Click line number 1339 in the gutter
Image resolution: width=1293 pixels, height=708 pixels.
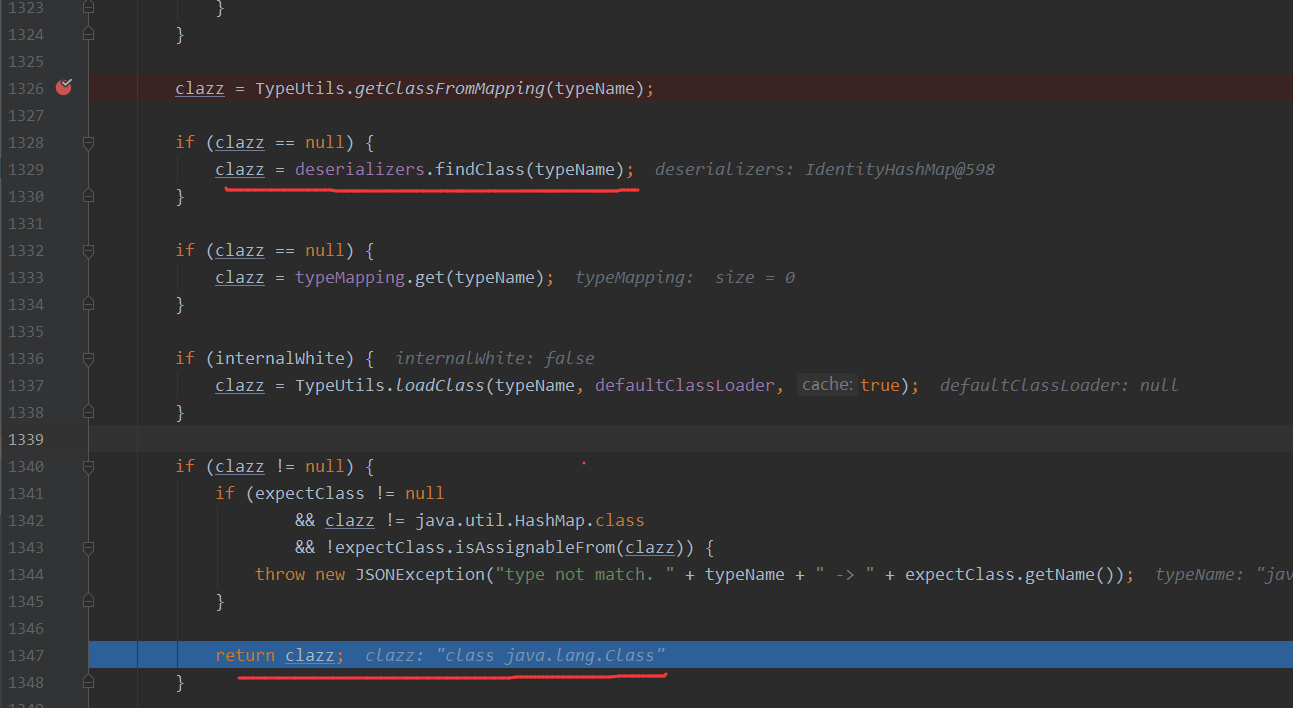[26, 439]
